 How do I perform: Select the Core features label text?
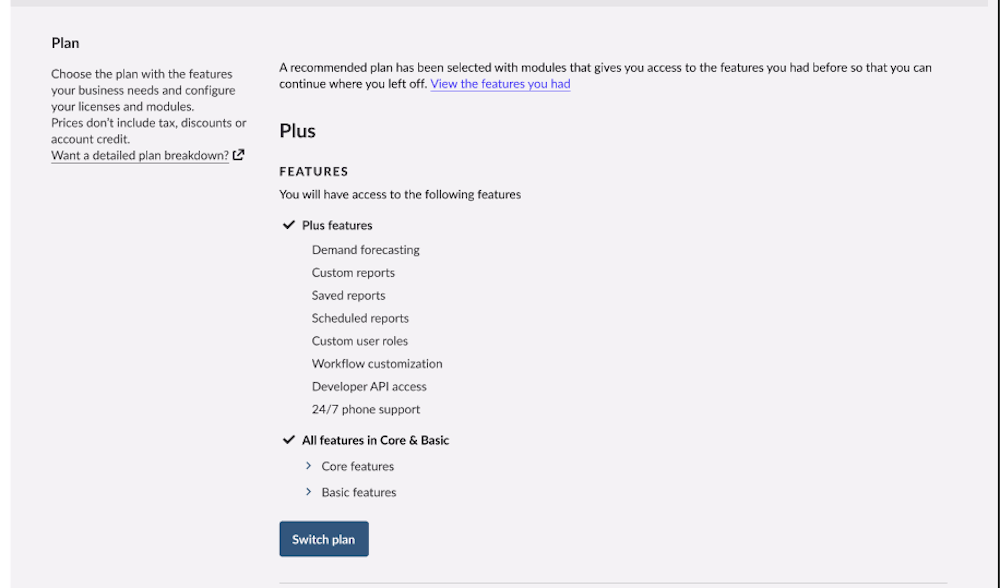pos(357,466)
